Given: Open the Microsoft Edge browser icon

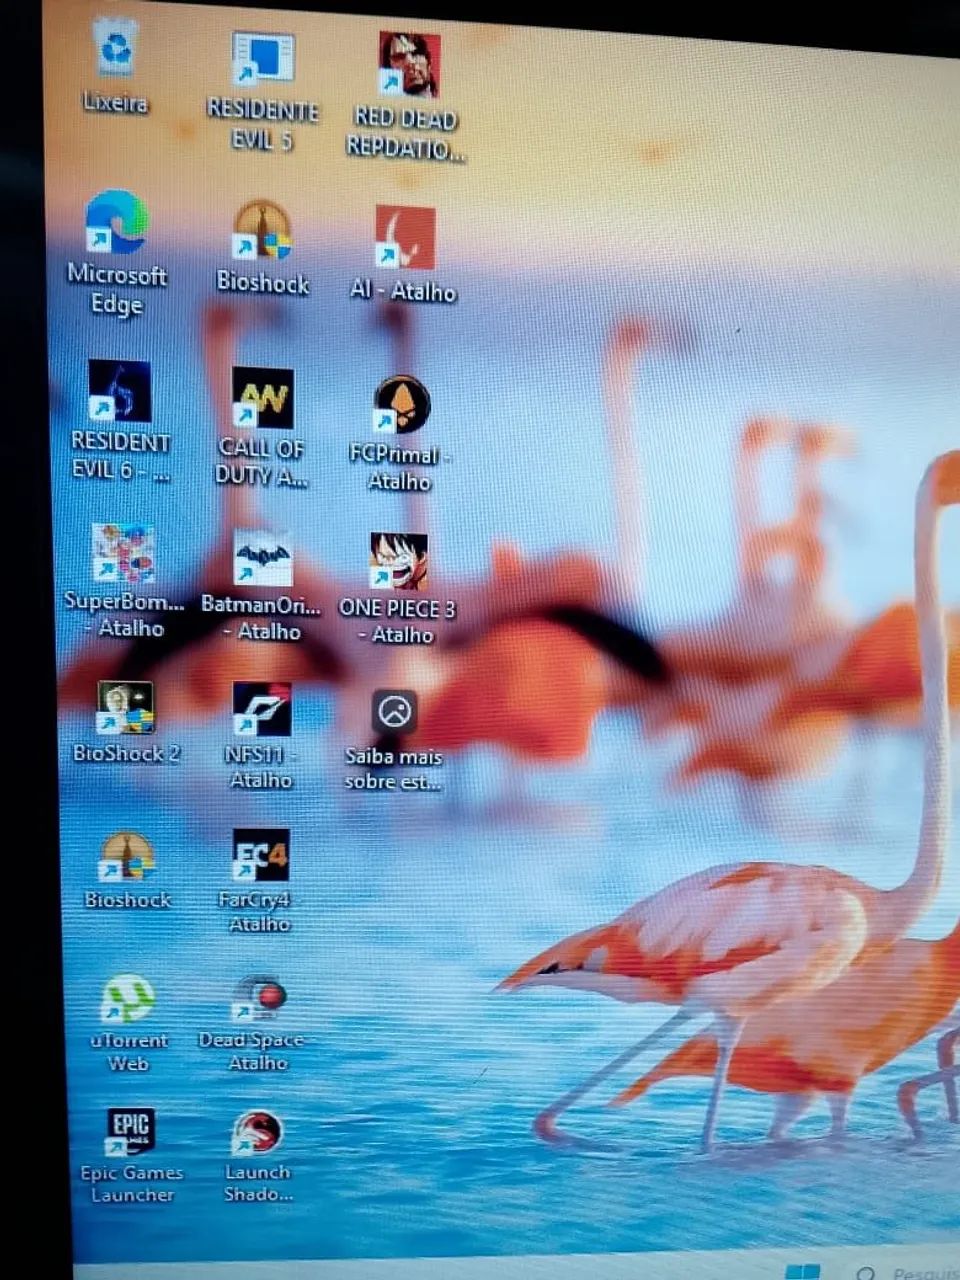Looking at the screenshot, I should coord(117,224).
